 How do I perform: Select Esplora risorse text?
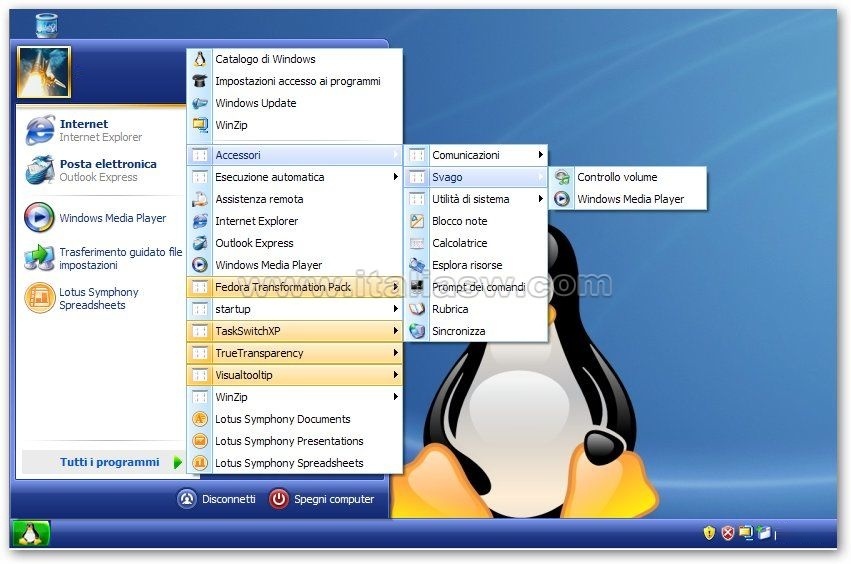pos(467,265)
